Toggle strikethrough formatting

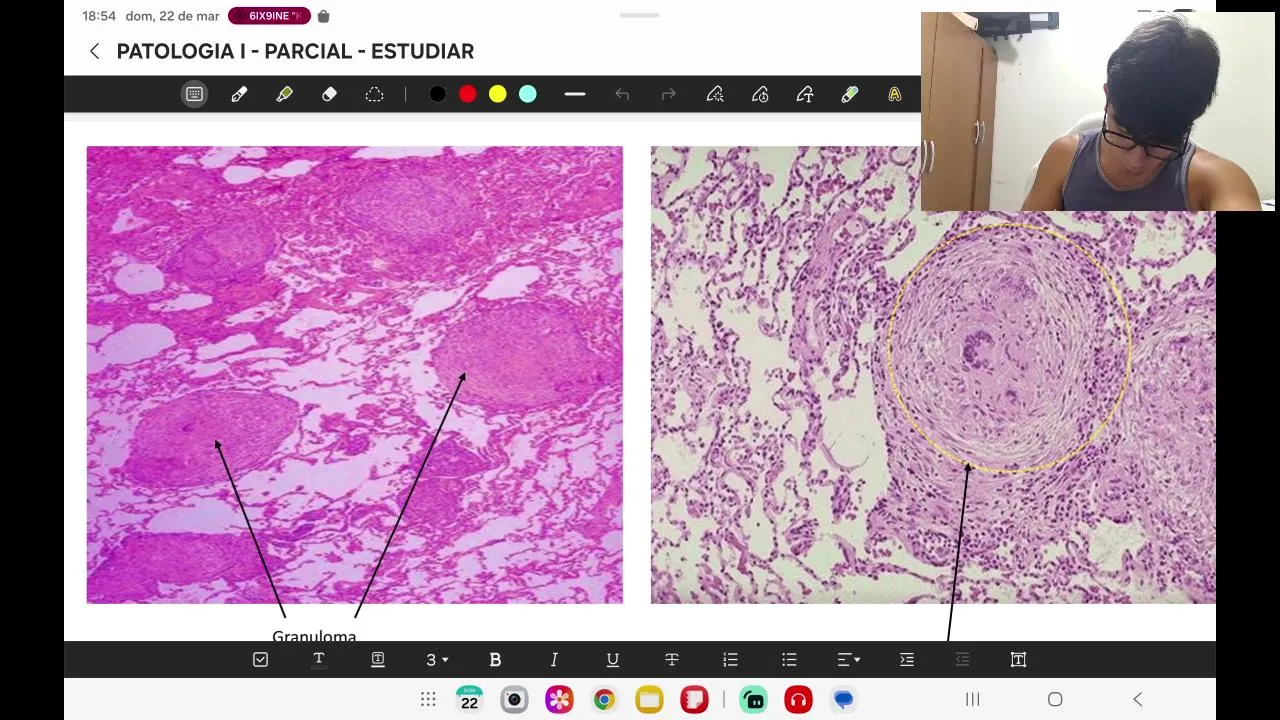(672, 659)
